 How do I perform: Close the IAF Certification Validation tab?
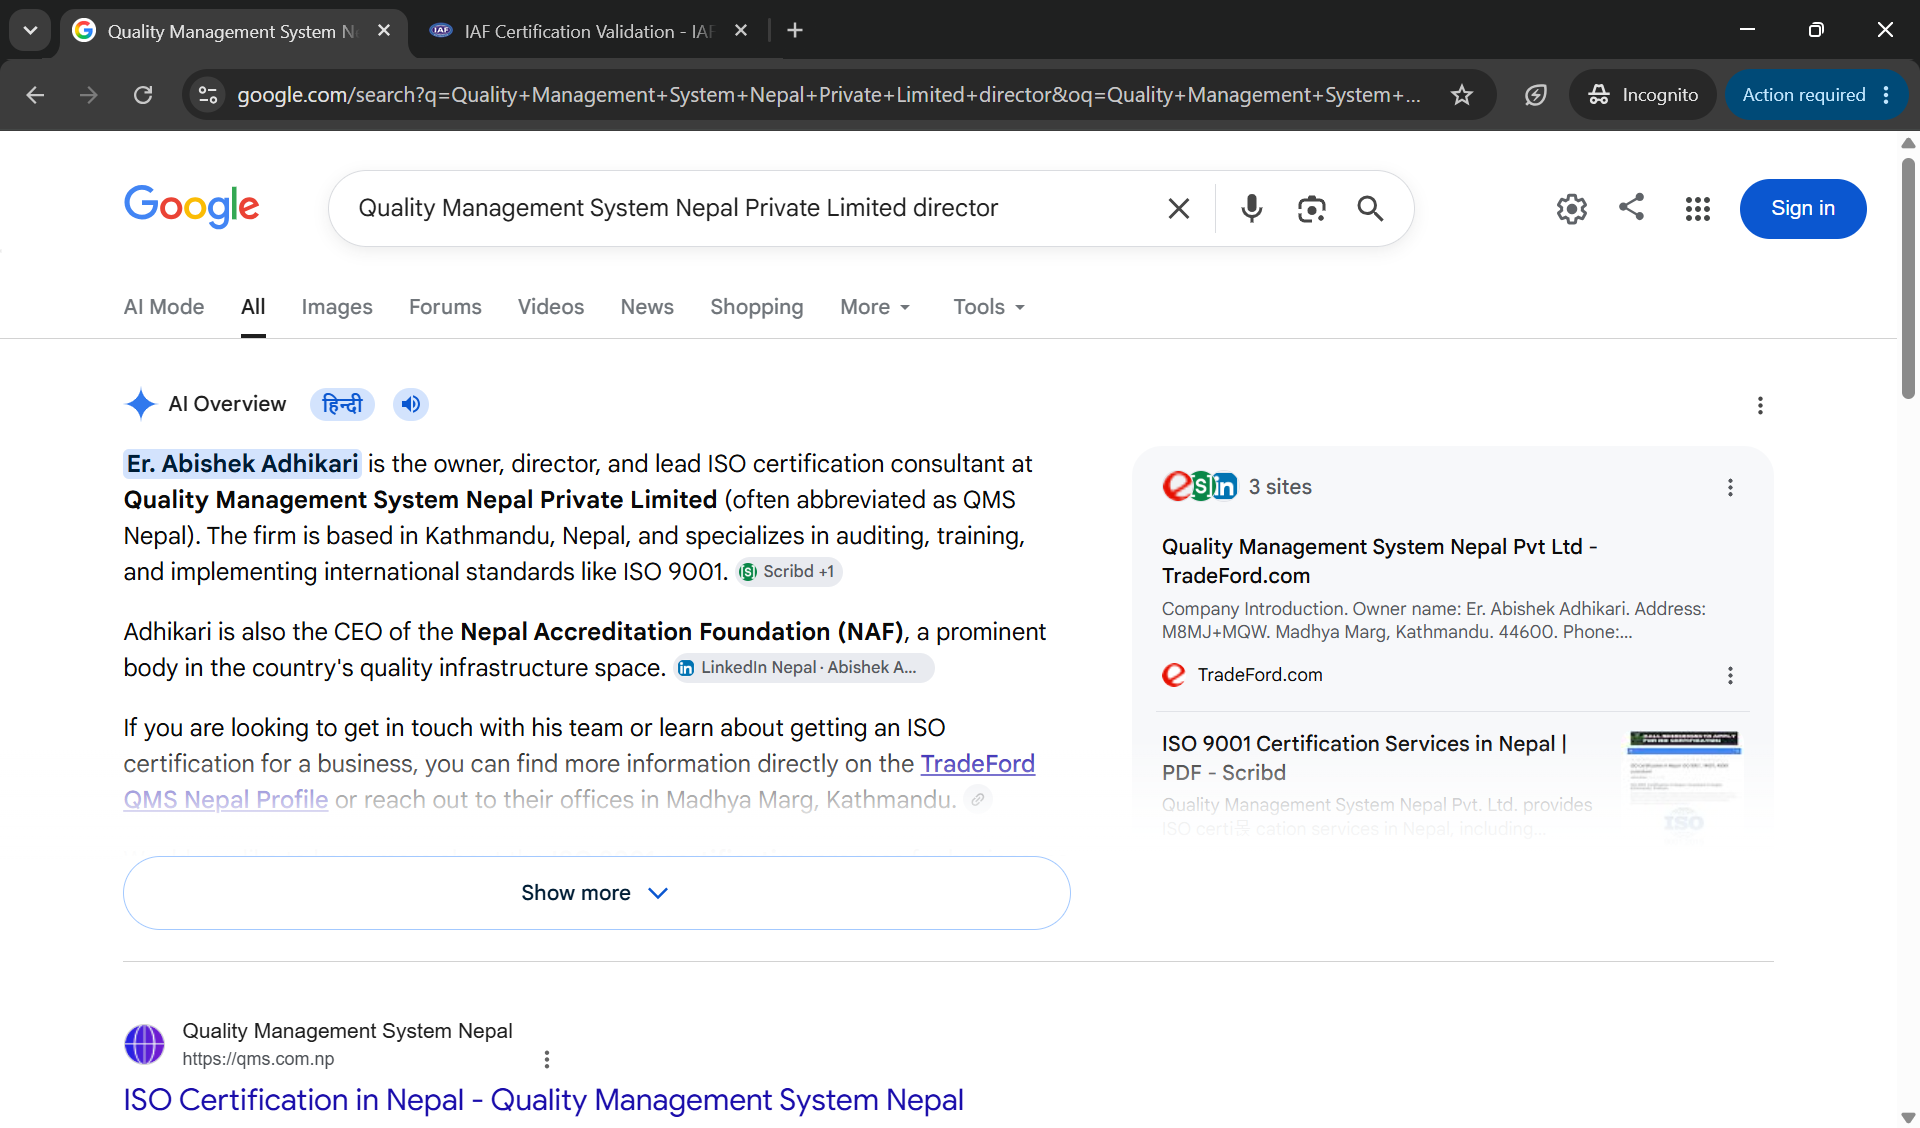741,31
